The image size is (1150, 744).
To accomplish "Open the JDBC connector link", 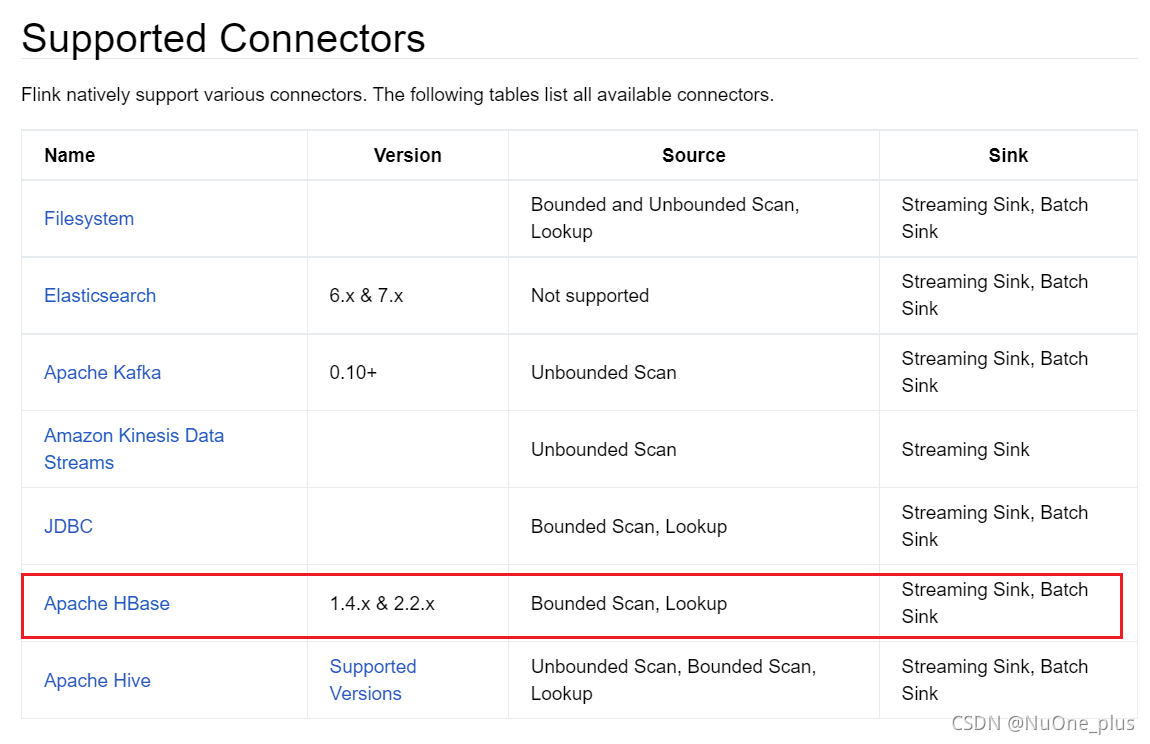I will click(x=68, y=527).
